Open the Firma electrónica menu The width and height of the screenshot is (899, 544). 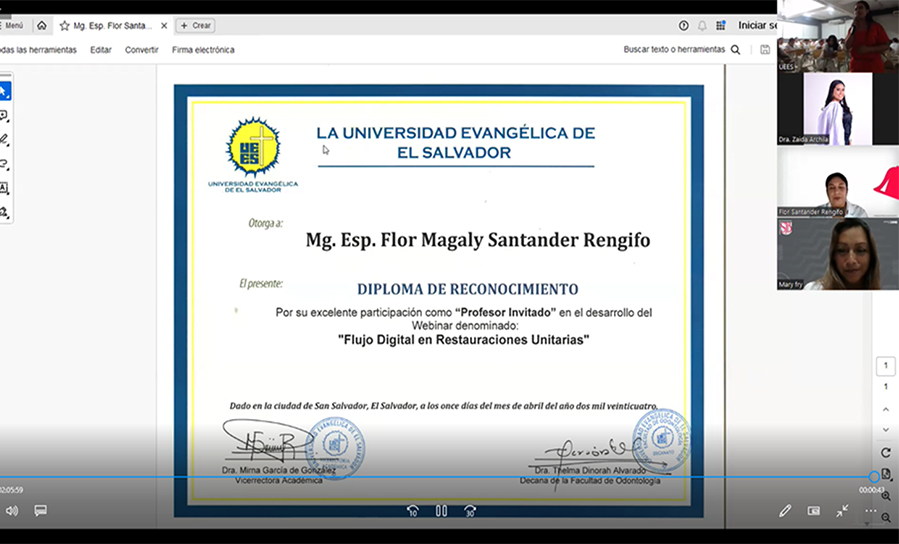coord(203,50)
